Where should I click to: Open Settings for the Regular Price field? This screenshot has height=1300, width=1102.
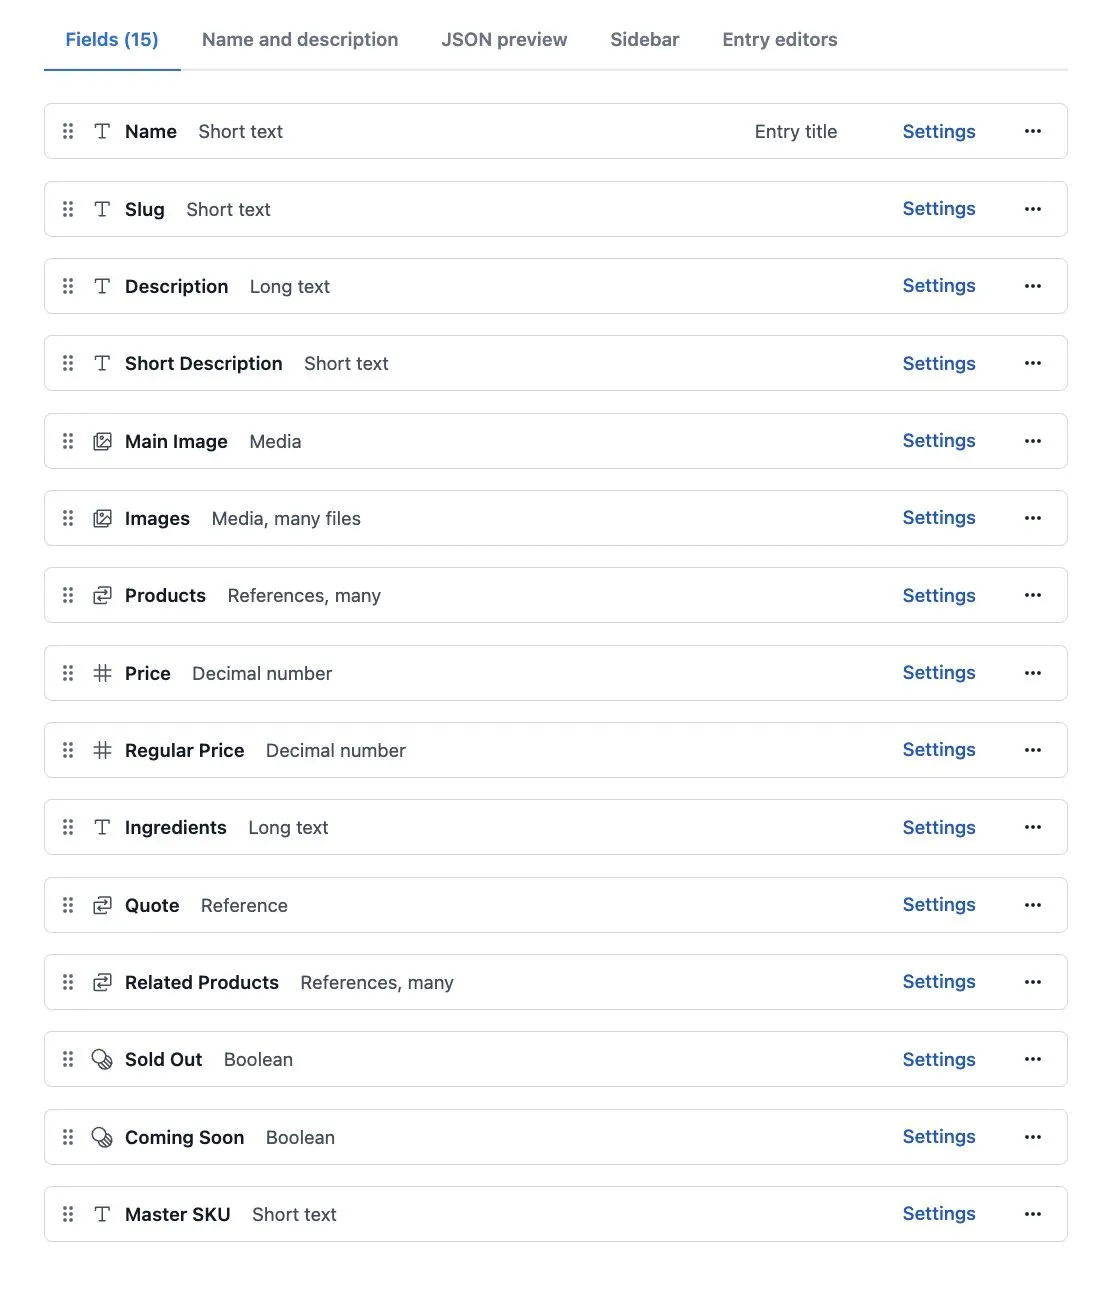[x=939, y=750]
